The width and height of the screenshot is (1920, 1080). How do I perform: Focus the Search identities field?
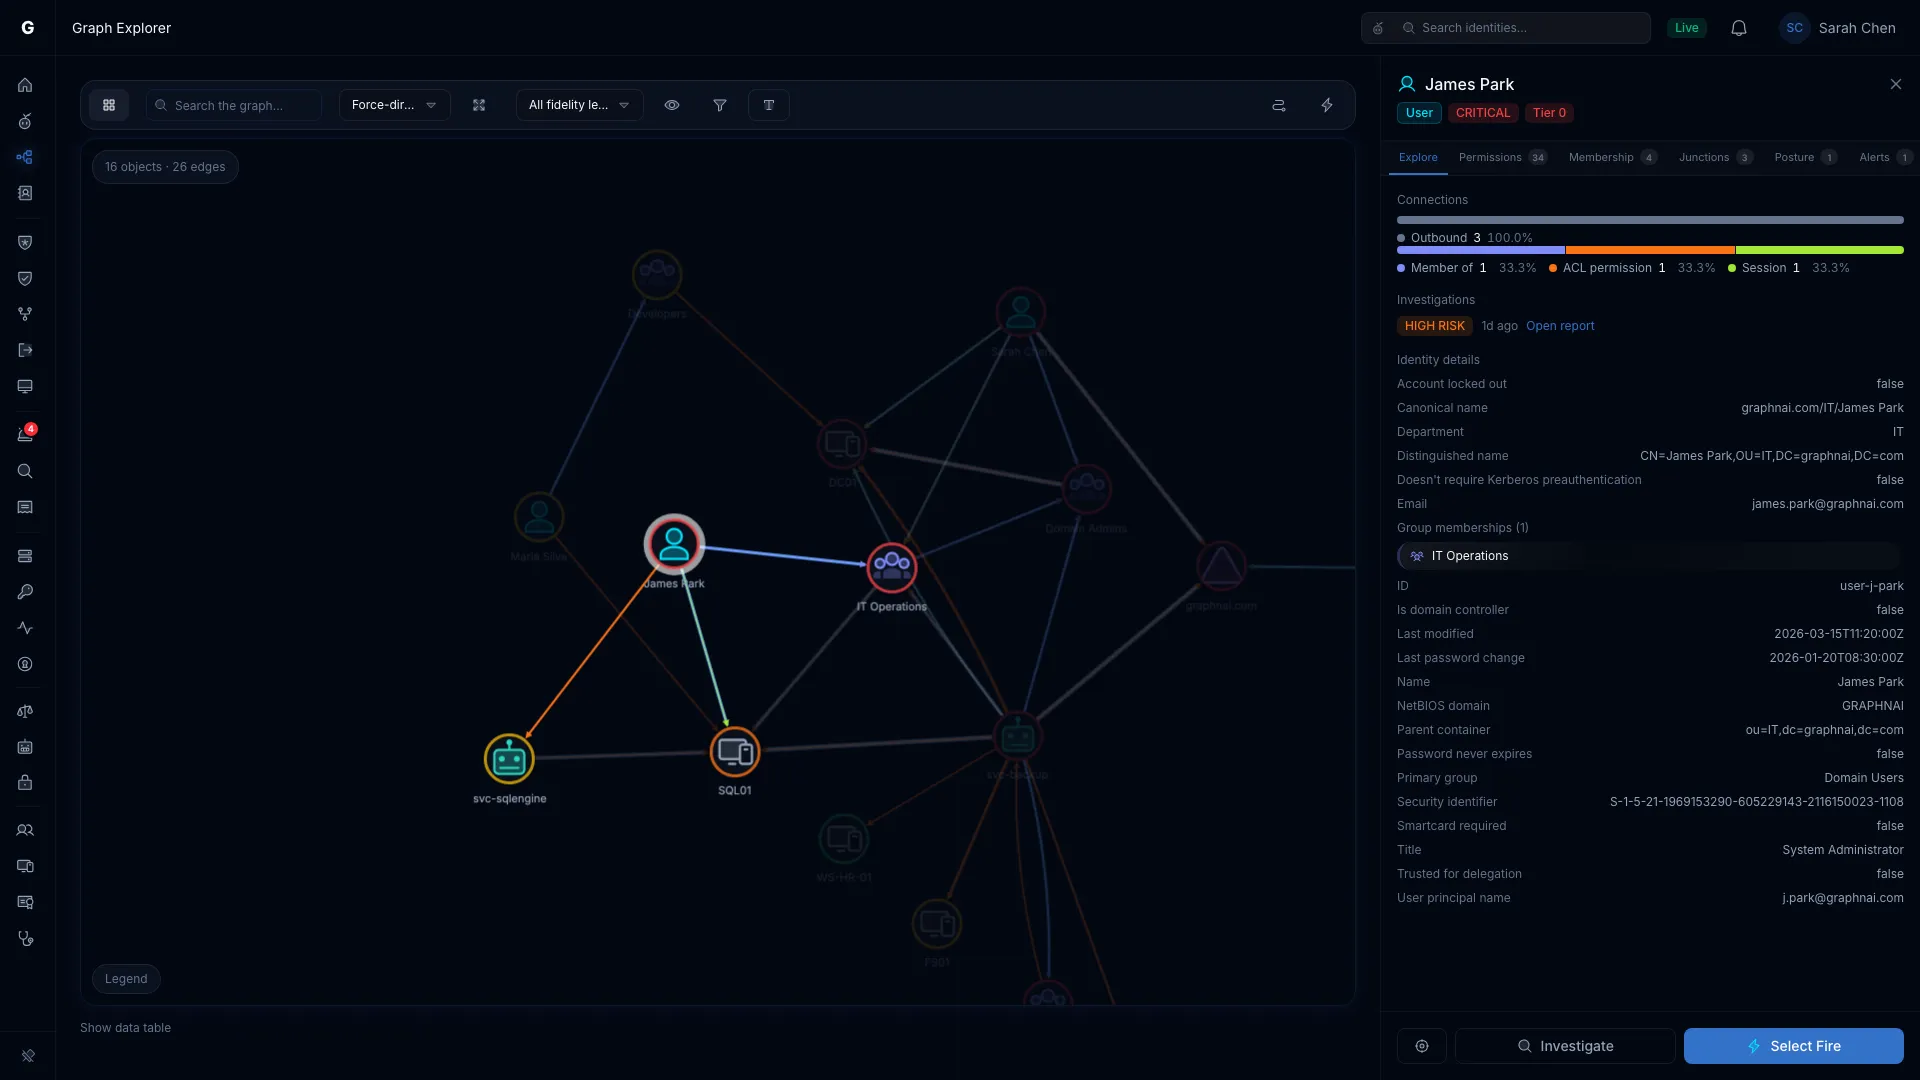tap(1506, 28)
